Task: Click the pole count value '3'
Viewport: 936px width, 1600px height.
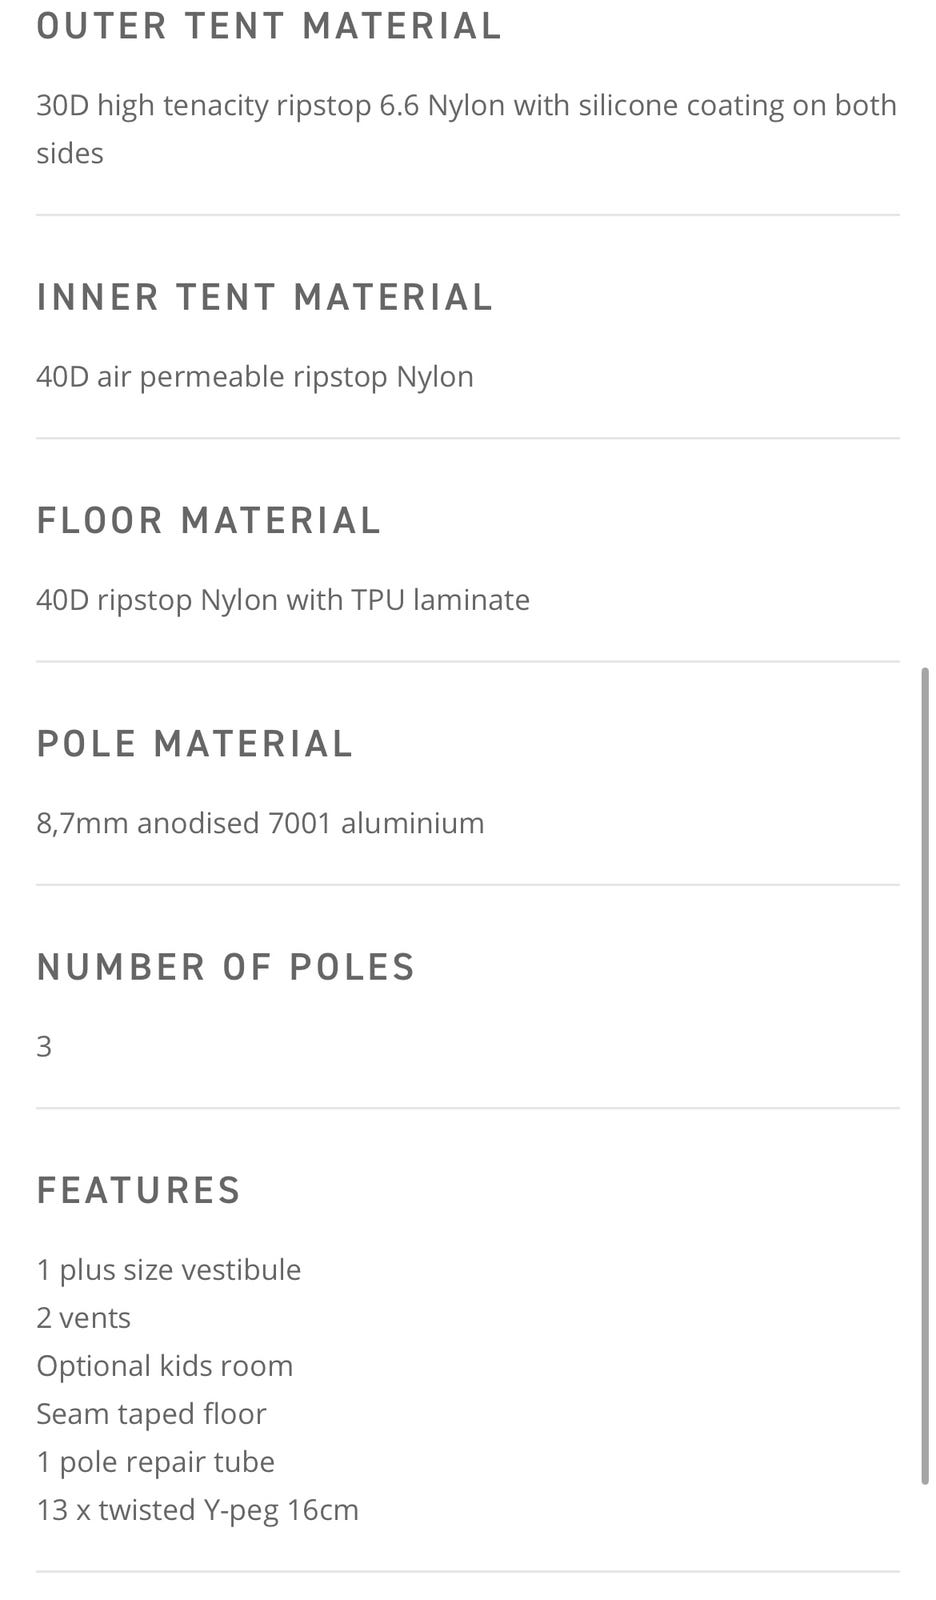Action: tap(44, 1047)
